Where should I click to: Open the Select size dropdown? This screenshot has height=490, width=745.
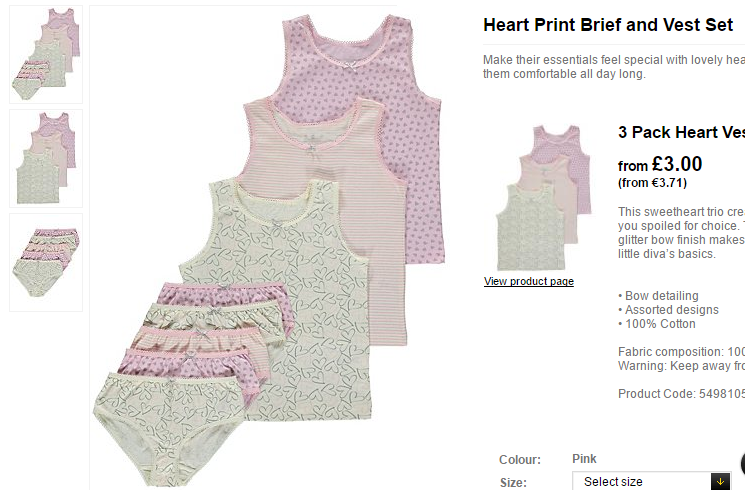point(651,481)
